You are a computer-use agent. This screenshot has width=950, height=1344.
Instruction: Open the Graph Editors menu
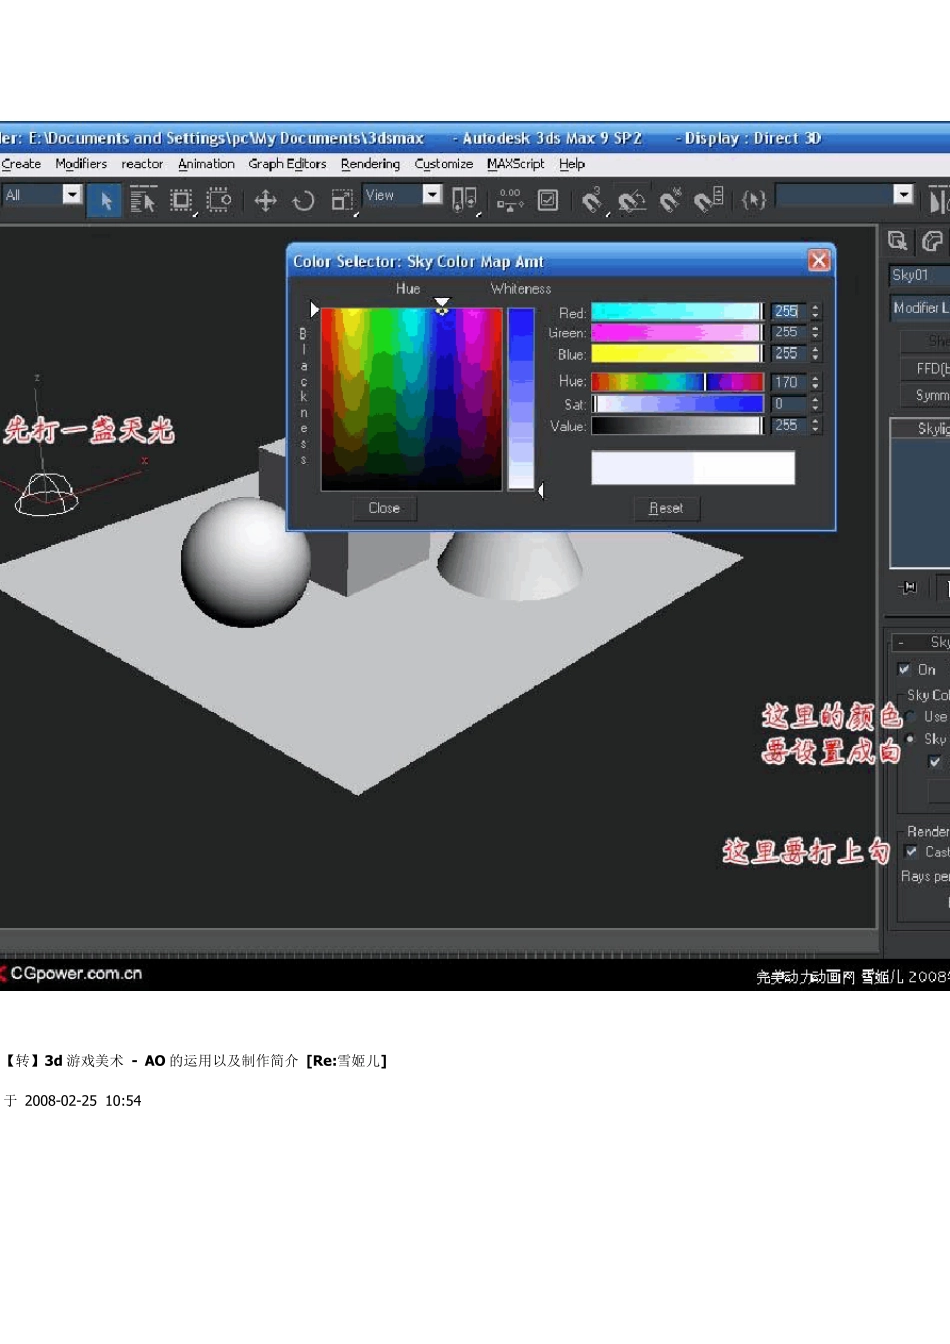point(287,164)
